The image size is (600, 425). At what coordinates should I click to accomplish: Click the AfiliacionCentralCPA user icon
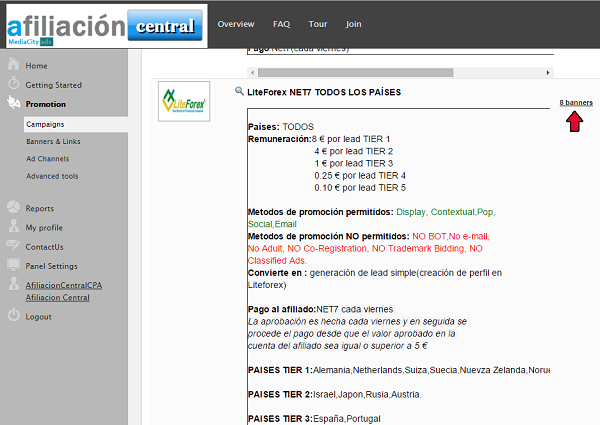pos(13,284)
